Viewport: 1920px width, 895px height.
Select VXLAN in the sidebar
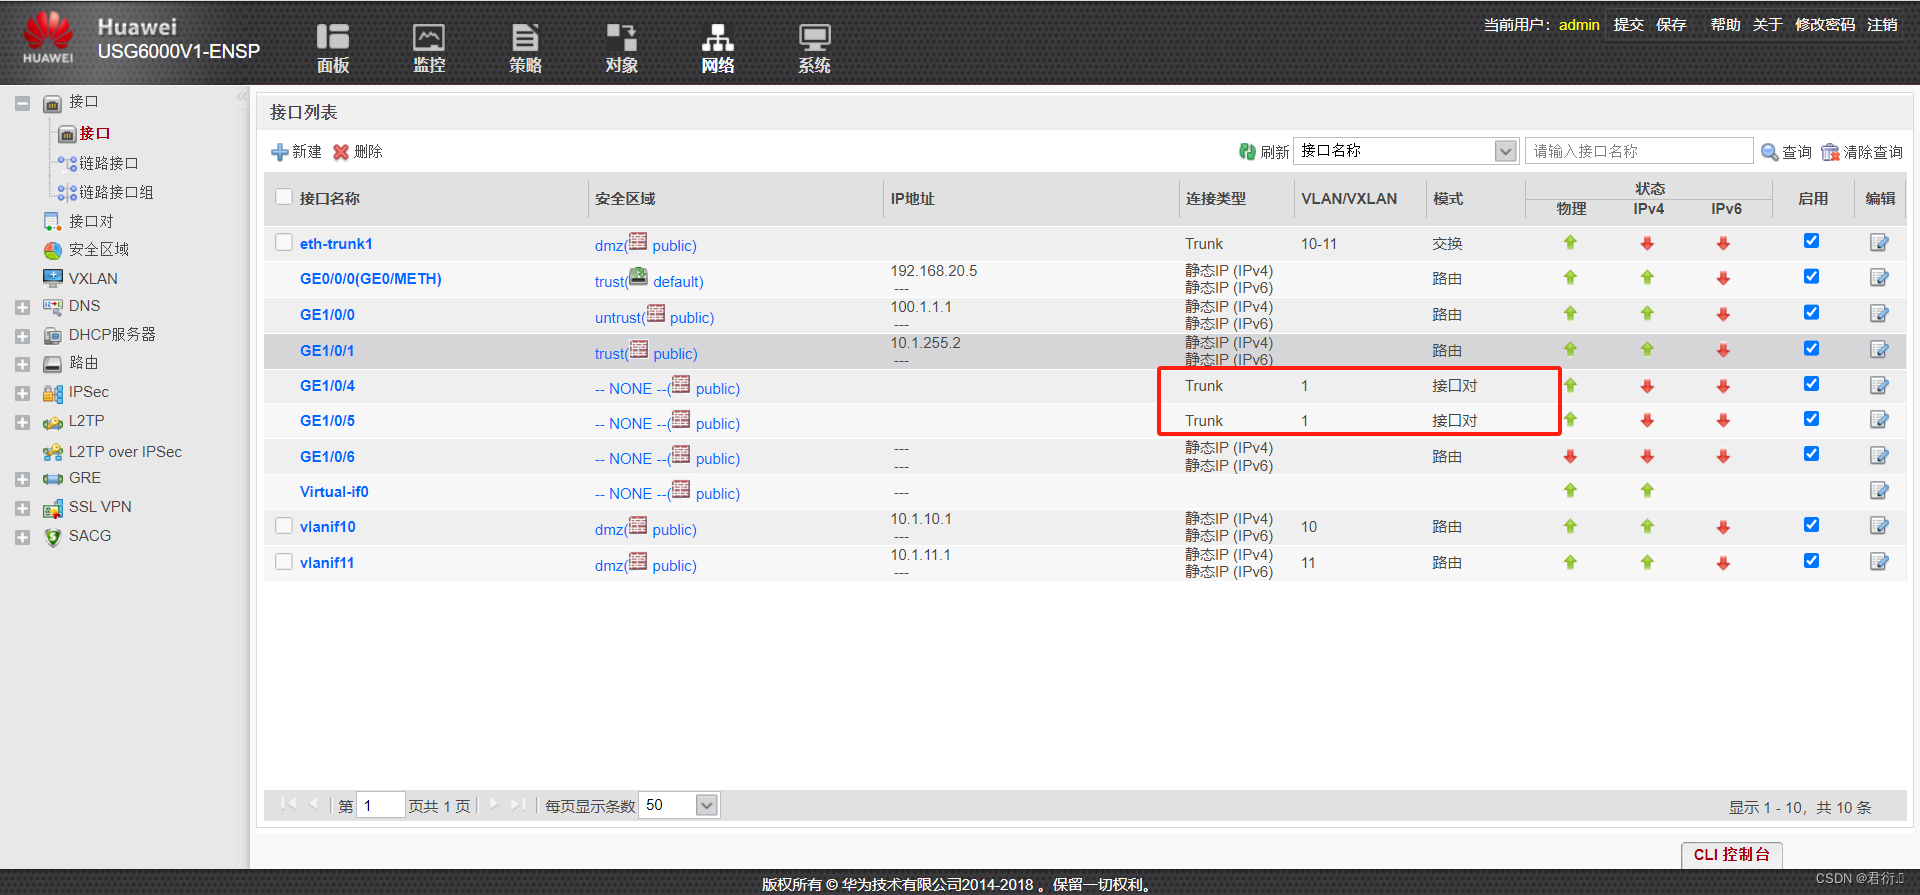93,279
